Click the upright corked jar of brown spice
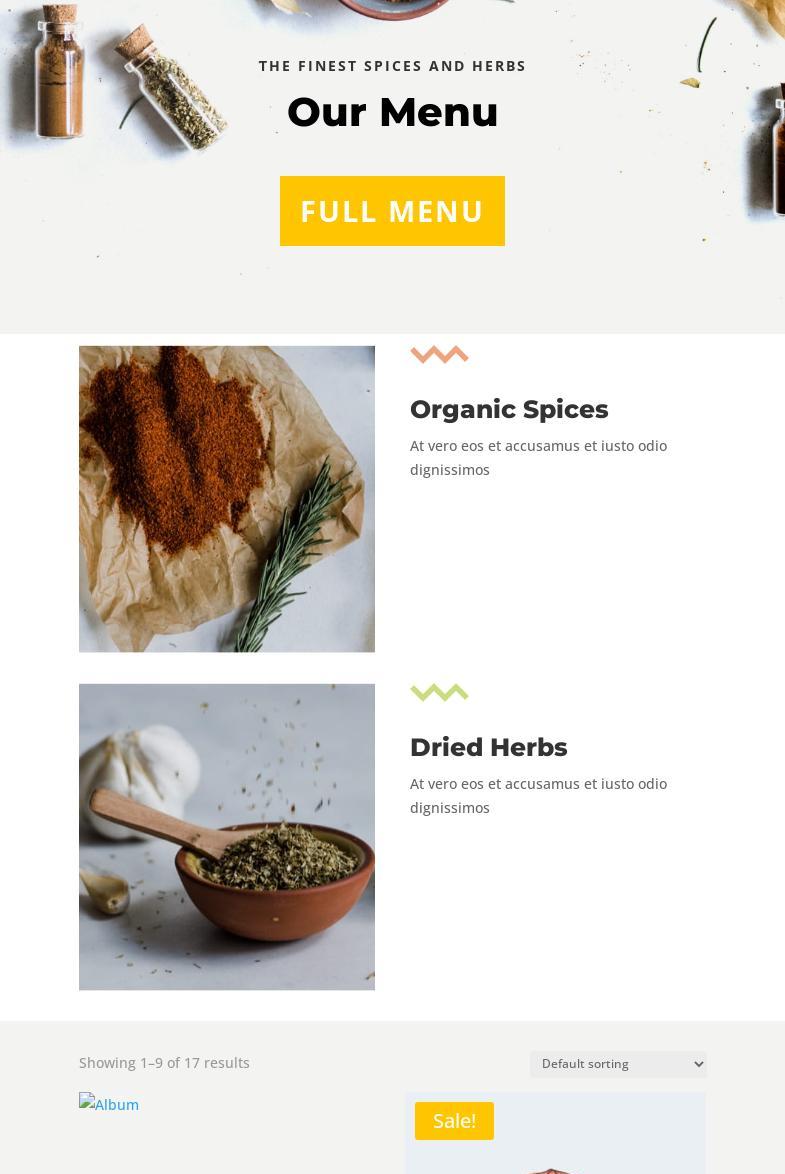This screenshot has width=785, height=1174. [59, 71]
